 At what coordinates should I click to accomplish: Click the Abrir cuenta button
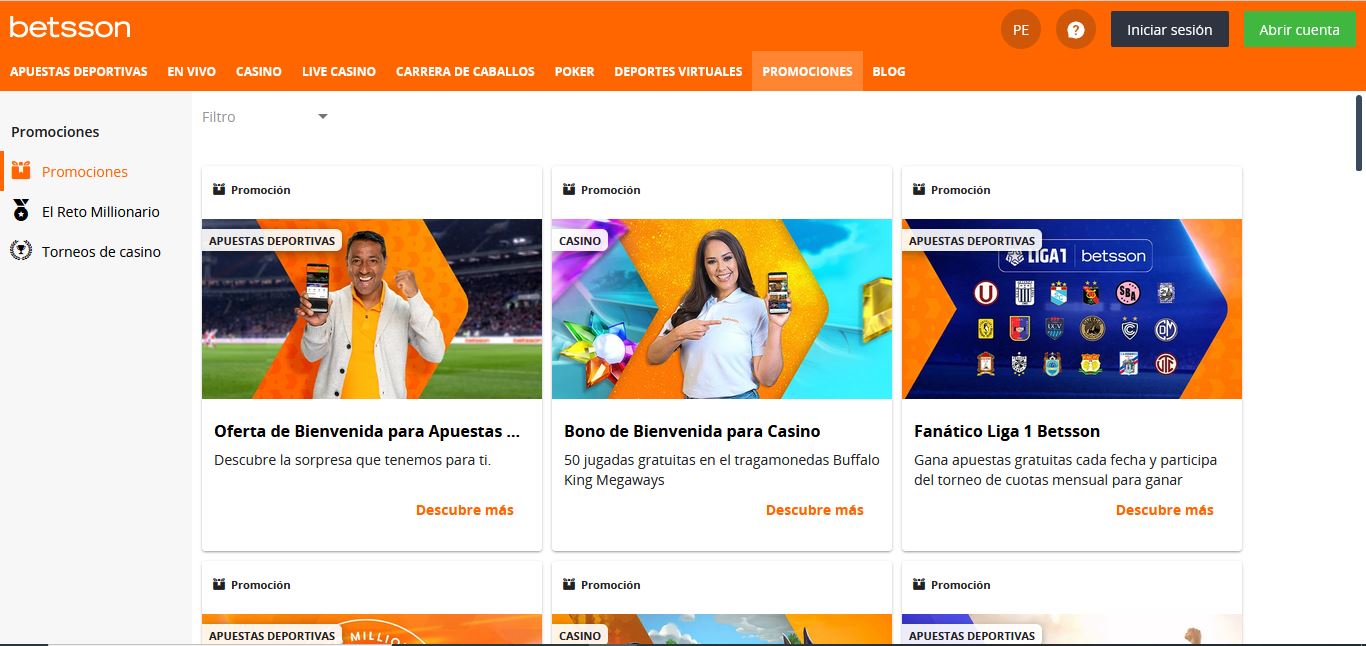1299,30
